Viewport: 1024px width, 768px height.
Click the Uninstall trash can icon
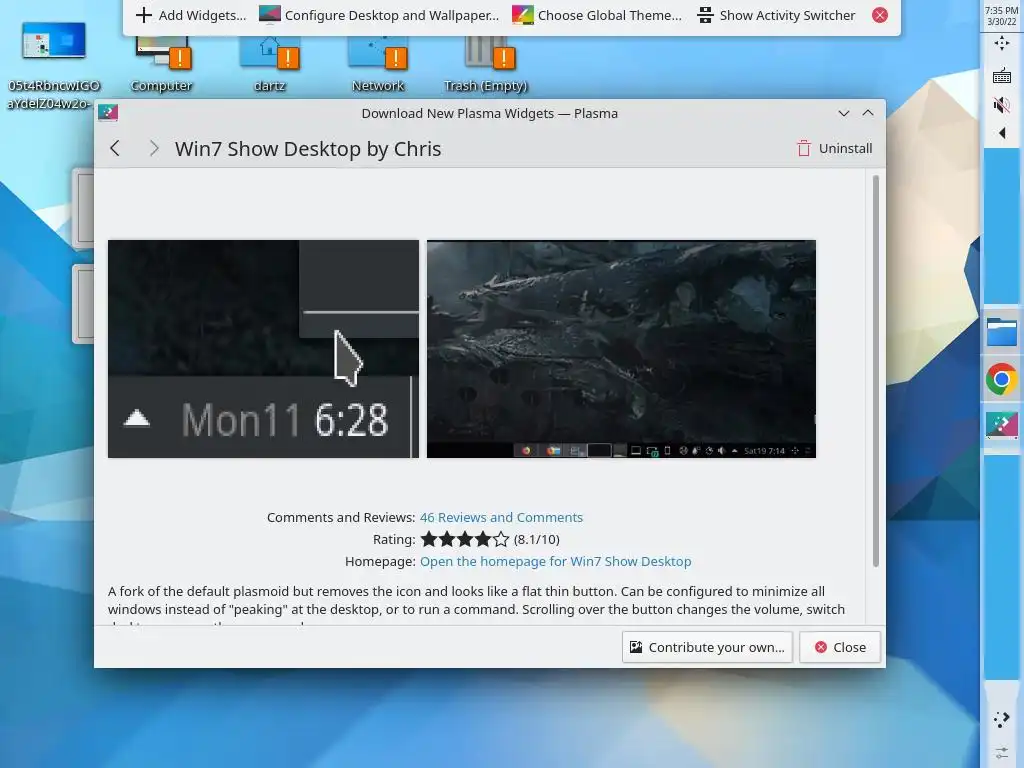click(804, 148)
